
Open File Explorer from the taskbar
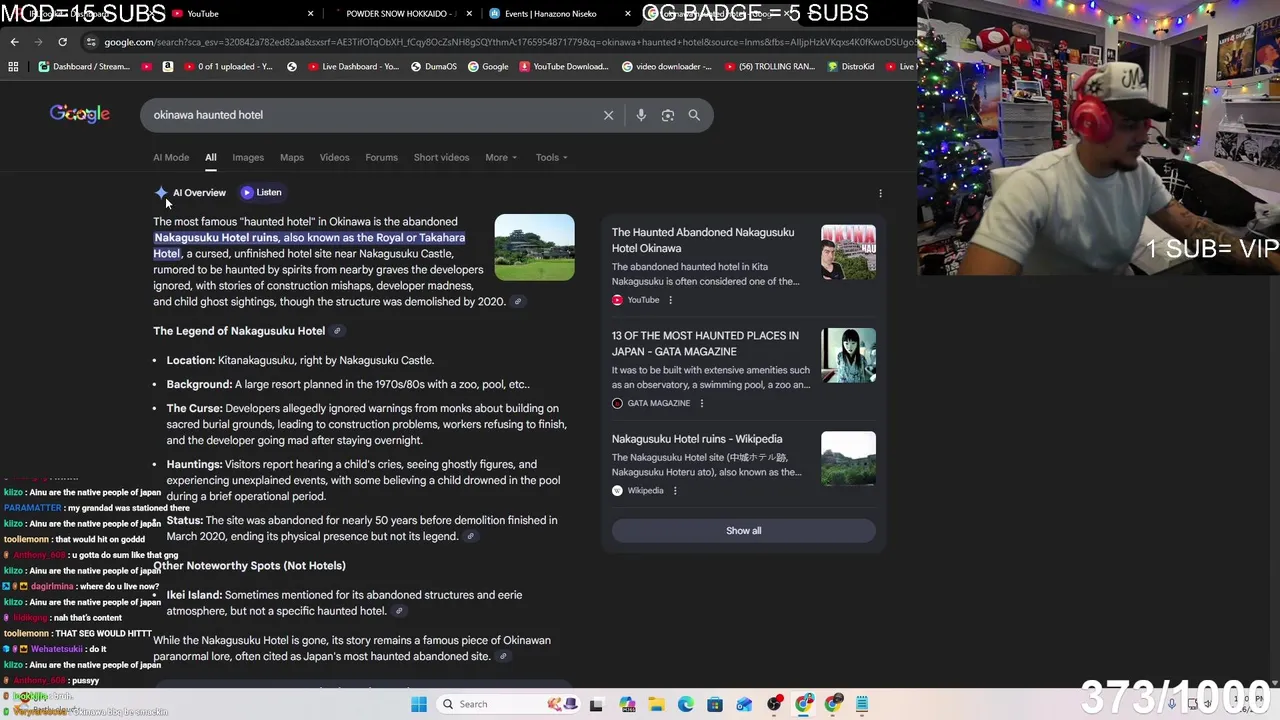tap(656, 704)
